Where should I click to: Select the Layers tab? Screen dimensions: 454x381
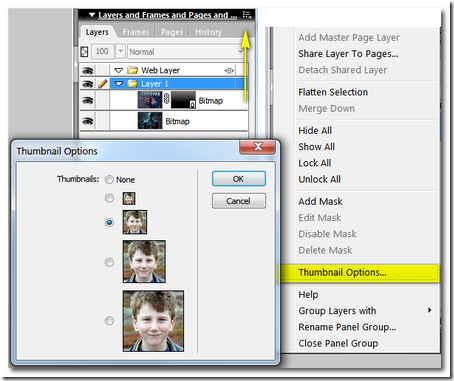97,32
